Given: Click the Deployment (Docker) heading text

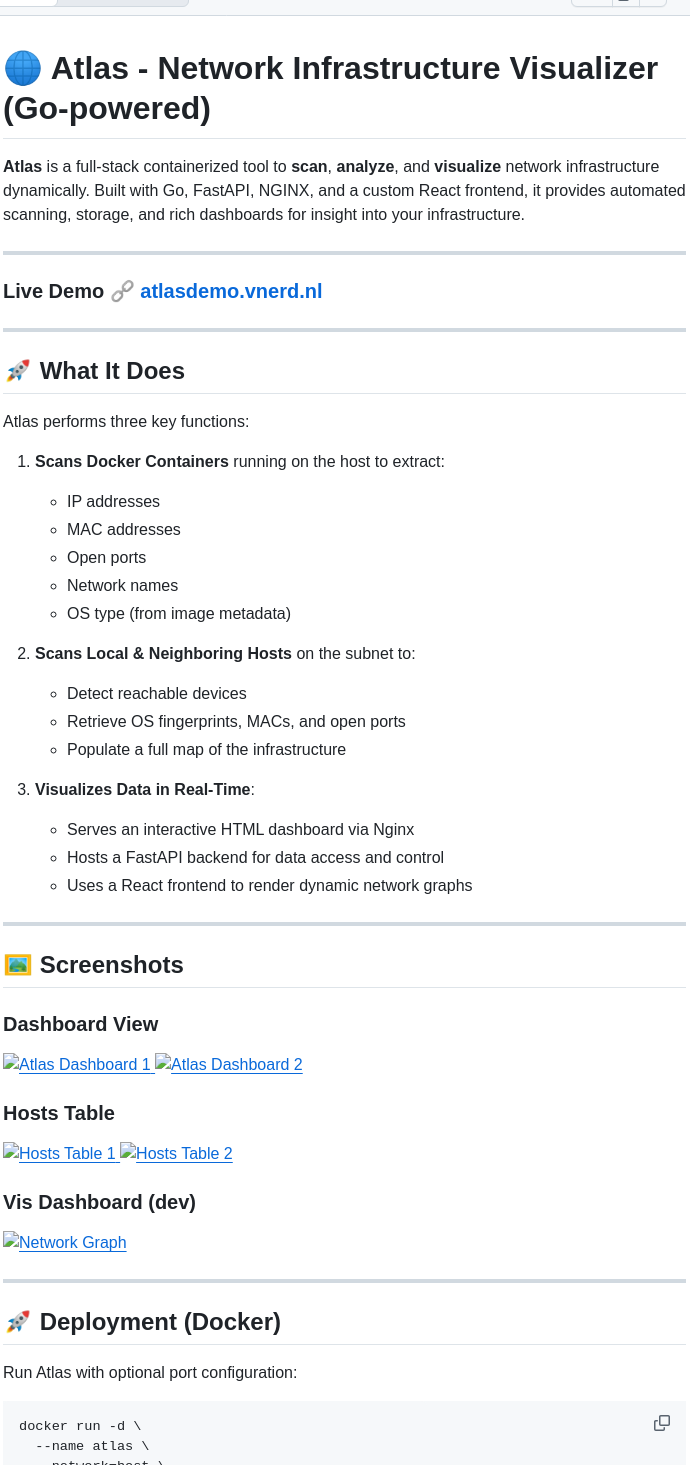Looking at the screenshot, I should 160,1322.
